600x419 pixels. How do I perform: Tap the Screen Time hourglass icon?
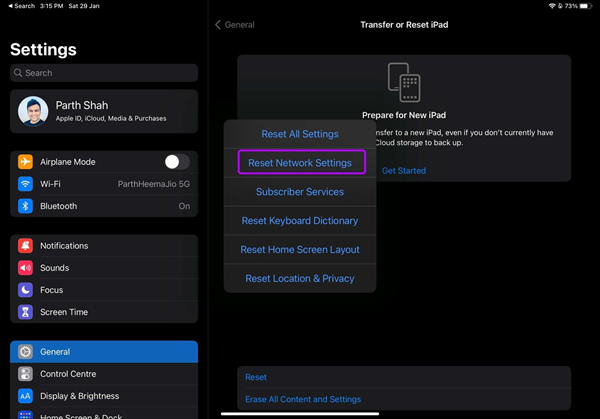25,312
